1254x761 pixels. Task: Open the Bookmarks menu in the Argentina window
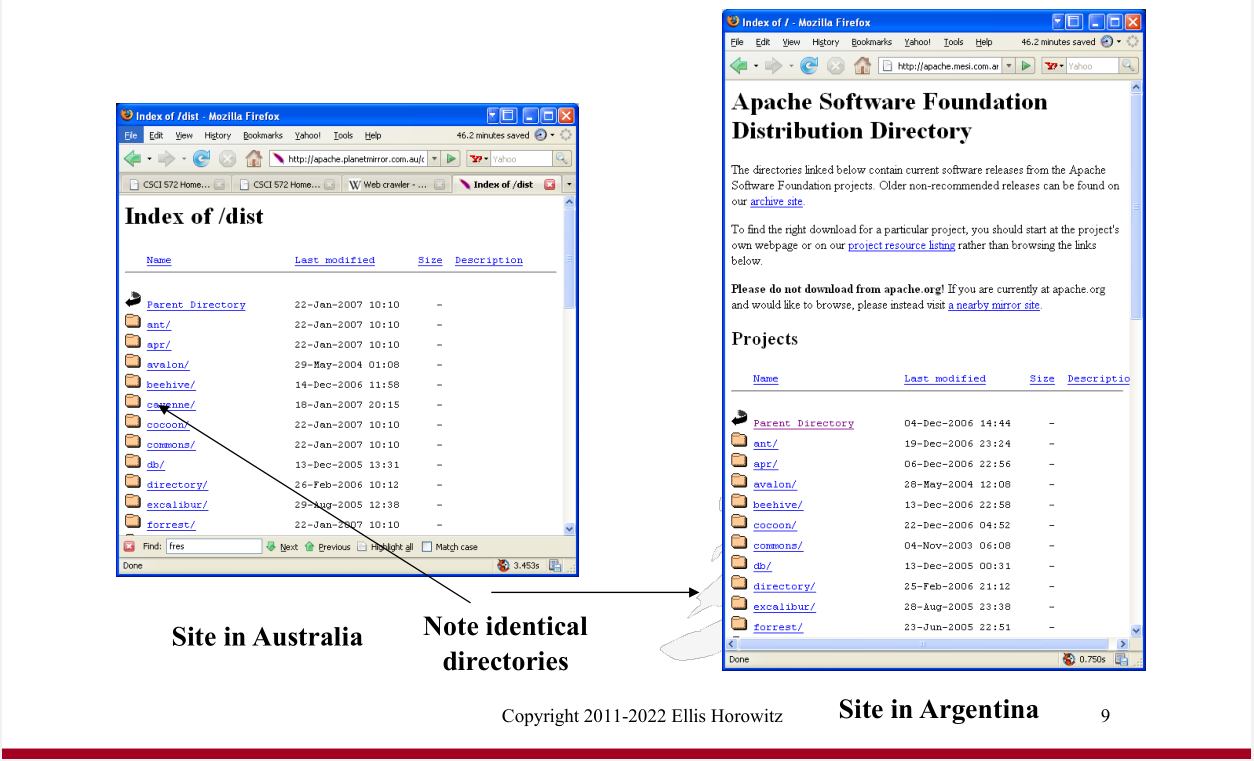click(871, 42)
